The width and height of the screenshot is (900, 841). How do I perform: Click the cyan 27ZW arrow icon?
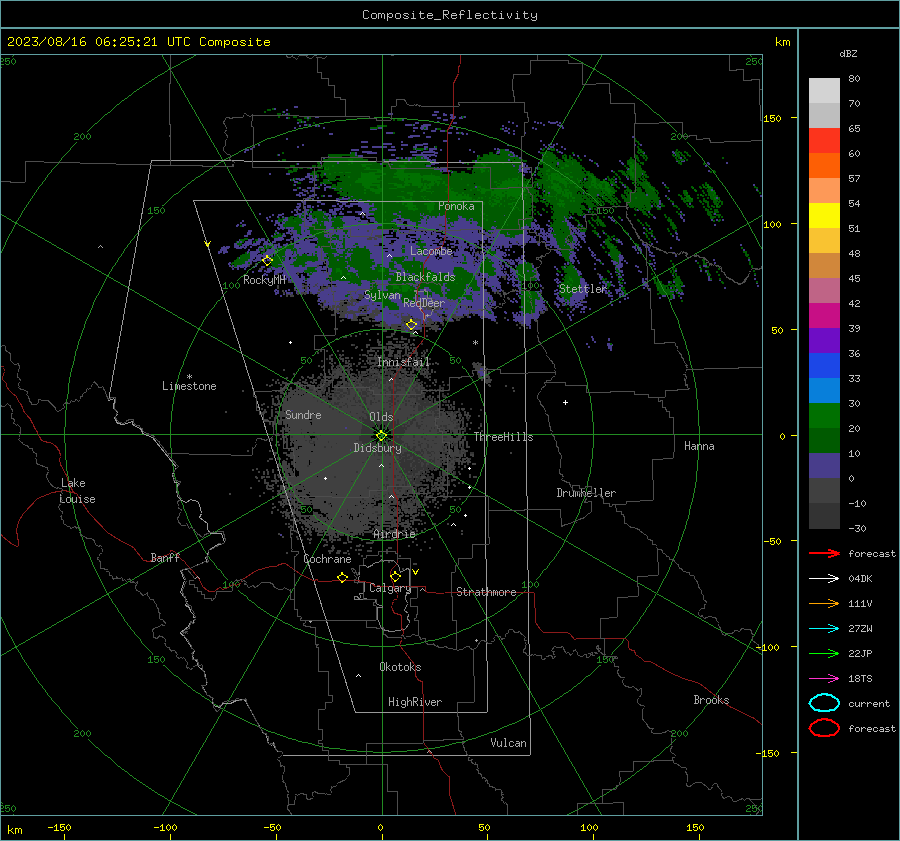(x=824, y=628)
